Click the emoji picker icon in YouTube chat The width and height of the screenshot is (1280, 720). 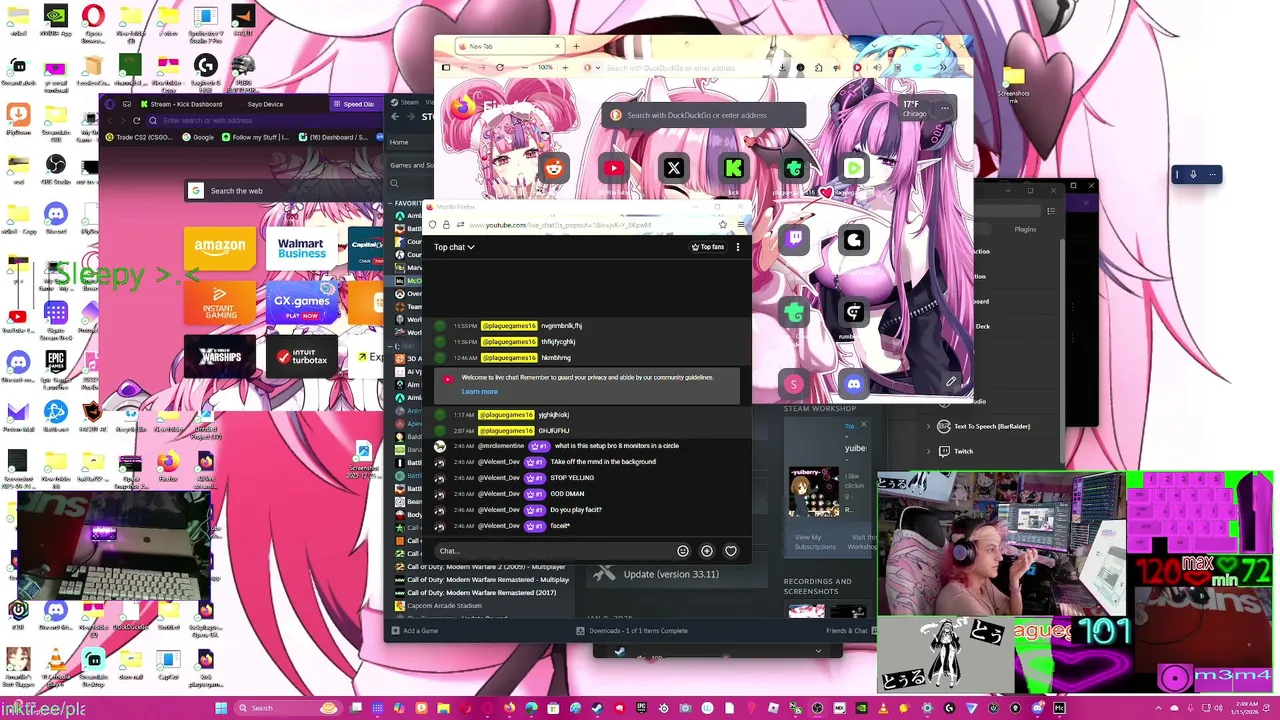[x=683, y=551]
